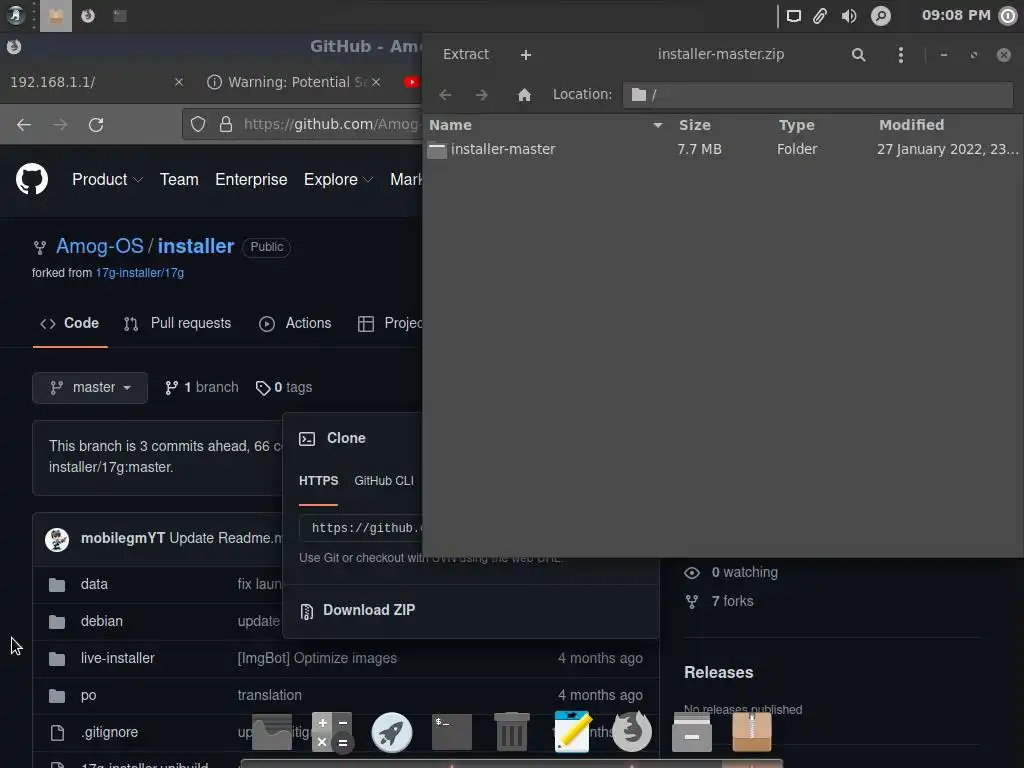The width and height of the screenshot is (1024, 768).
Task: View the 0 watching link
Action: coord(731,573)
